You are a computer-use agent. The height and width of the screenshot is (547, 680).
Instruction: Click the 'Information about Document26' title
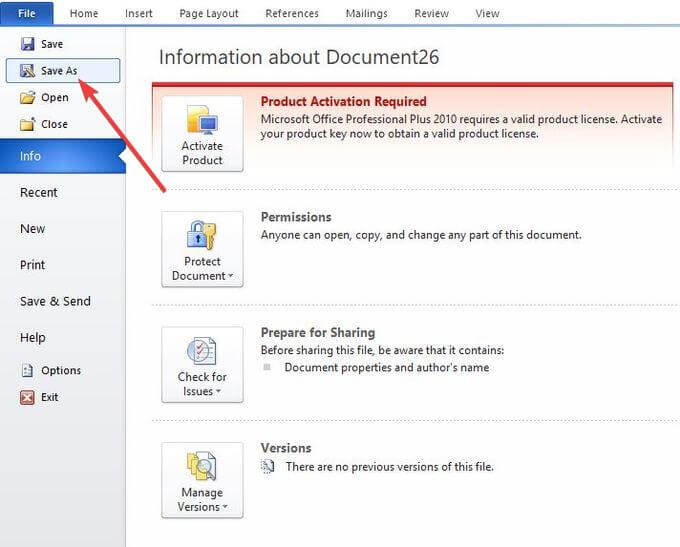(x=299, y=57)
